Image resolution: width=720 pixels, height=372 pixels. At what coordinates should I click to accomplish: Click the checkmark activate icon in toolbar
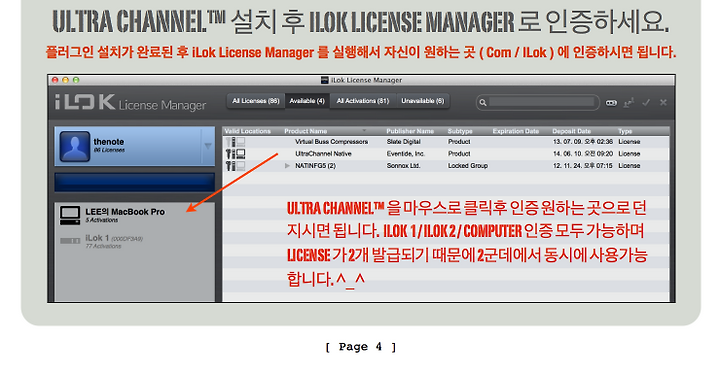(646, 102)
